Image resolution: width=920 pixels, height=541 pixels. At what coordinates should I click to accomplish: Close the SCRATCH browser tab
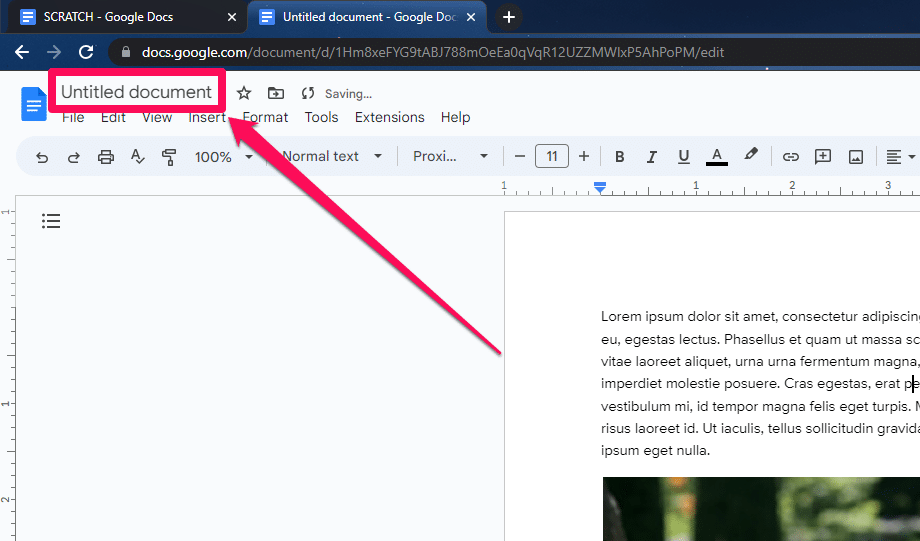[x=232, y=17]
